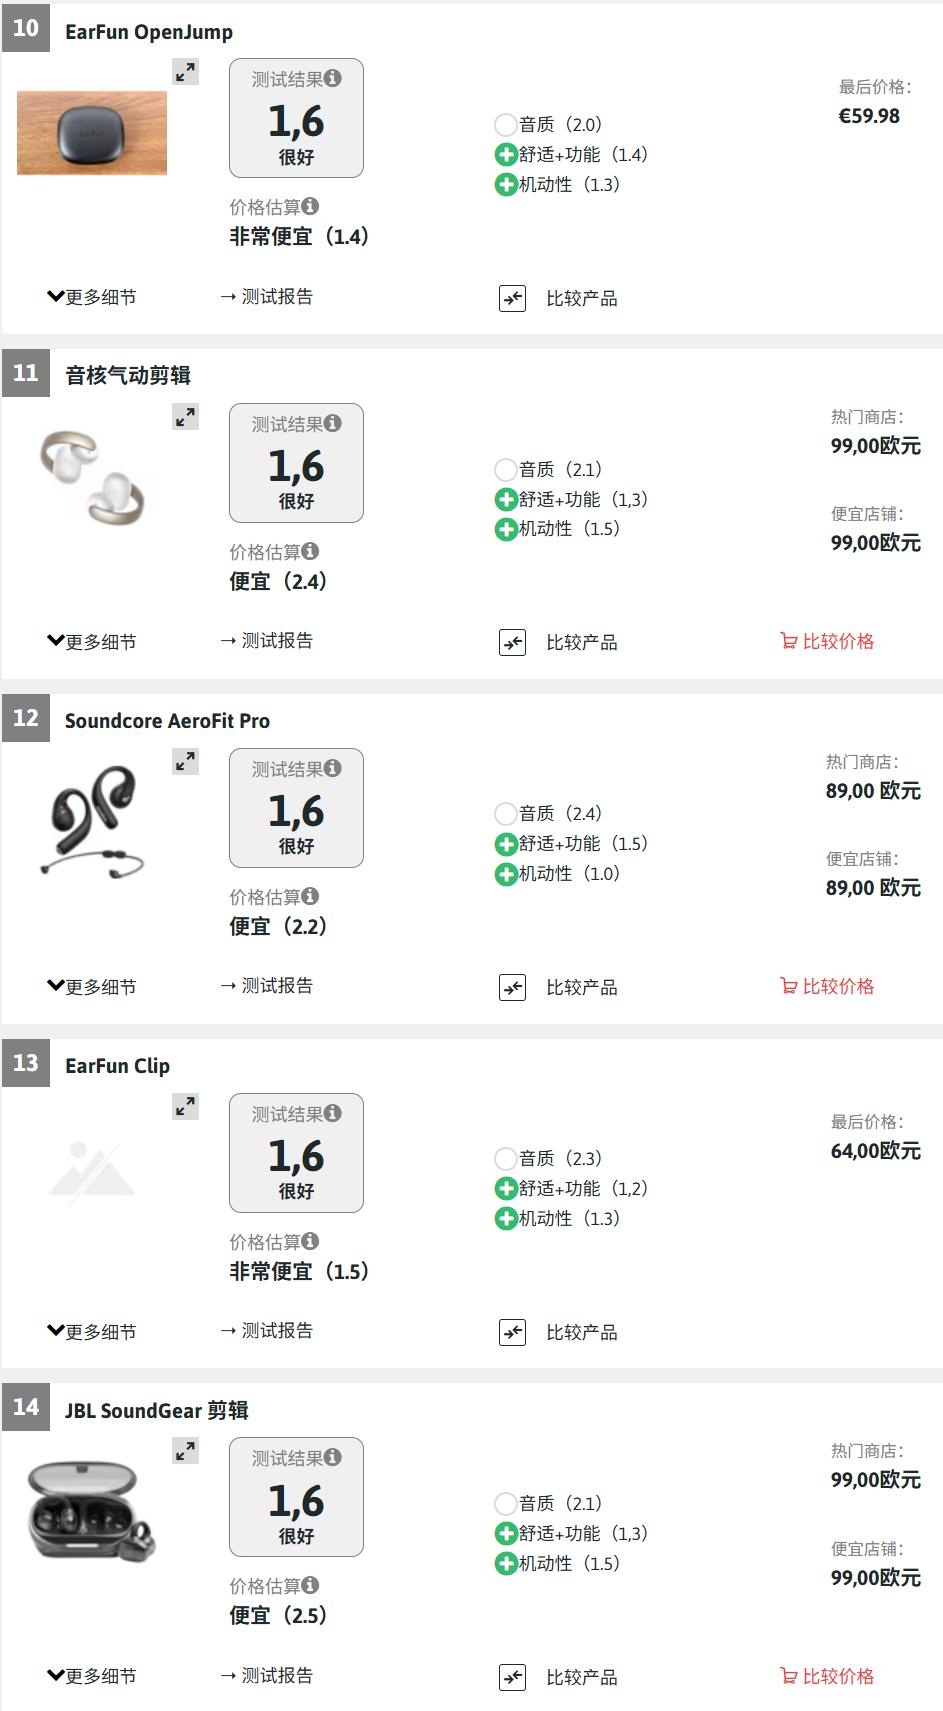Click the 音质（2.0）circle indicator
943x1711 pixels.
(506, 125)
